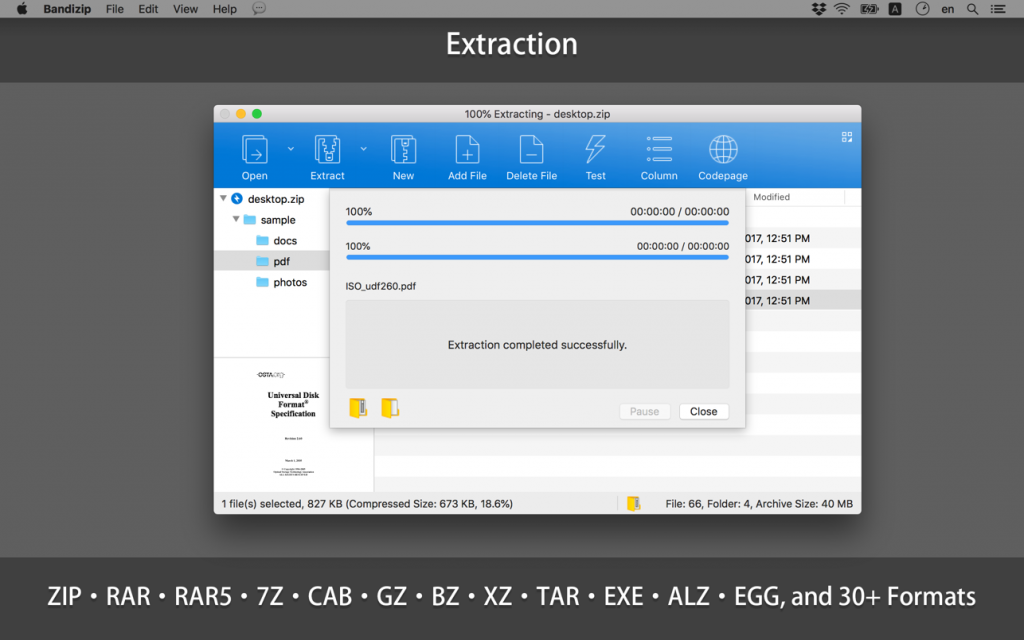Open the Bandizip menu

pos(67,9)
